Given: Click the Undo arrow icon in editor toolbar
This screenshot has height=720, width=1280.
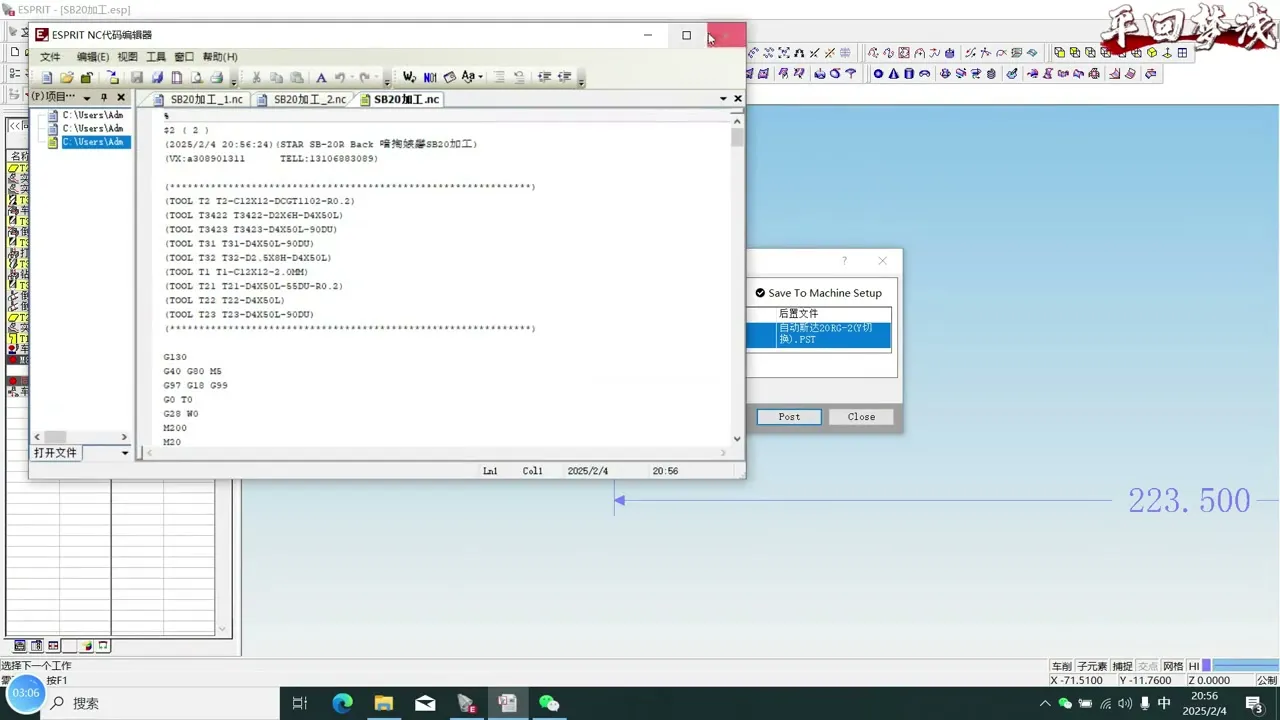Looking at the screenshot, I should [x=341, y=77].
